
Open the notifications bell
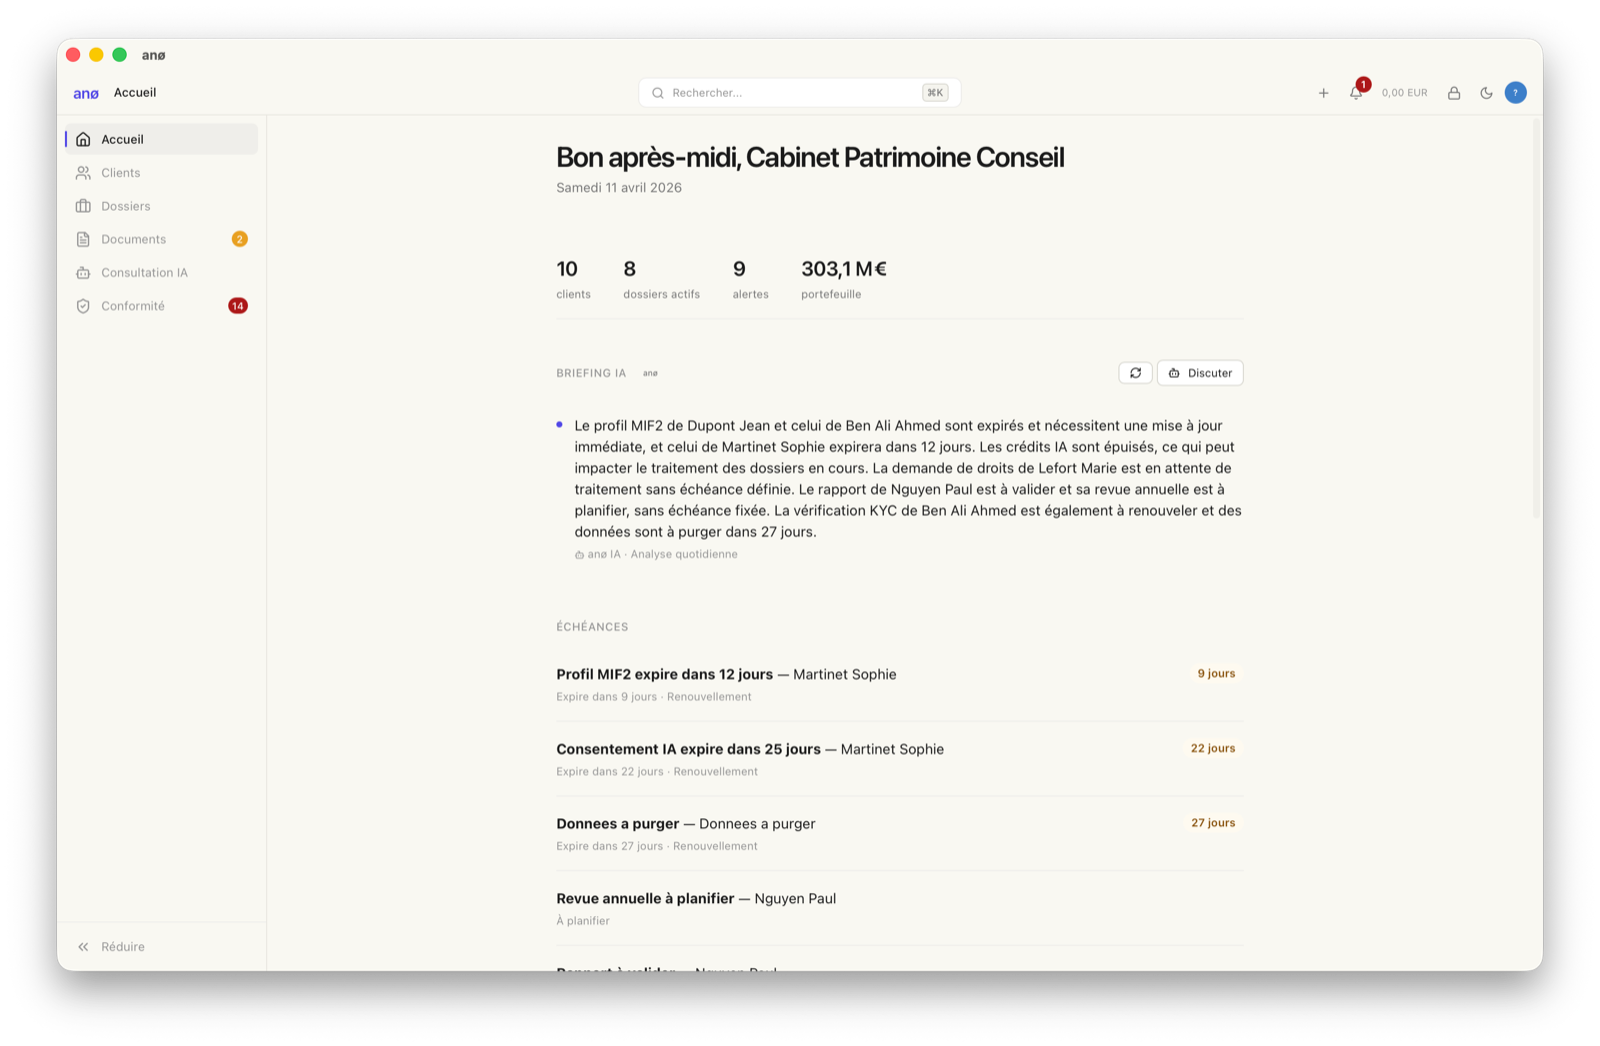click(x=1356, y=93)
